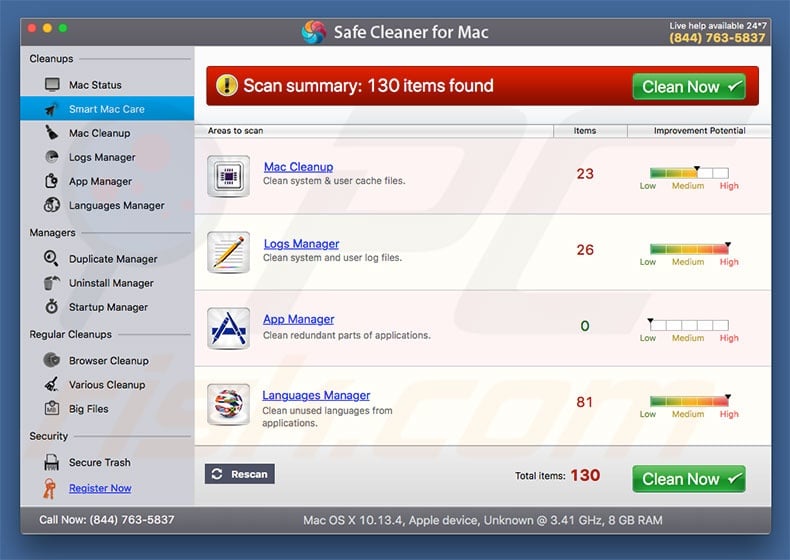Open Mac Cleanup from the sidebar
The height and width of the screenshot is (560, 790).
point(107,133)
